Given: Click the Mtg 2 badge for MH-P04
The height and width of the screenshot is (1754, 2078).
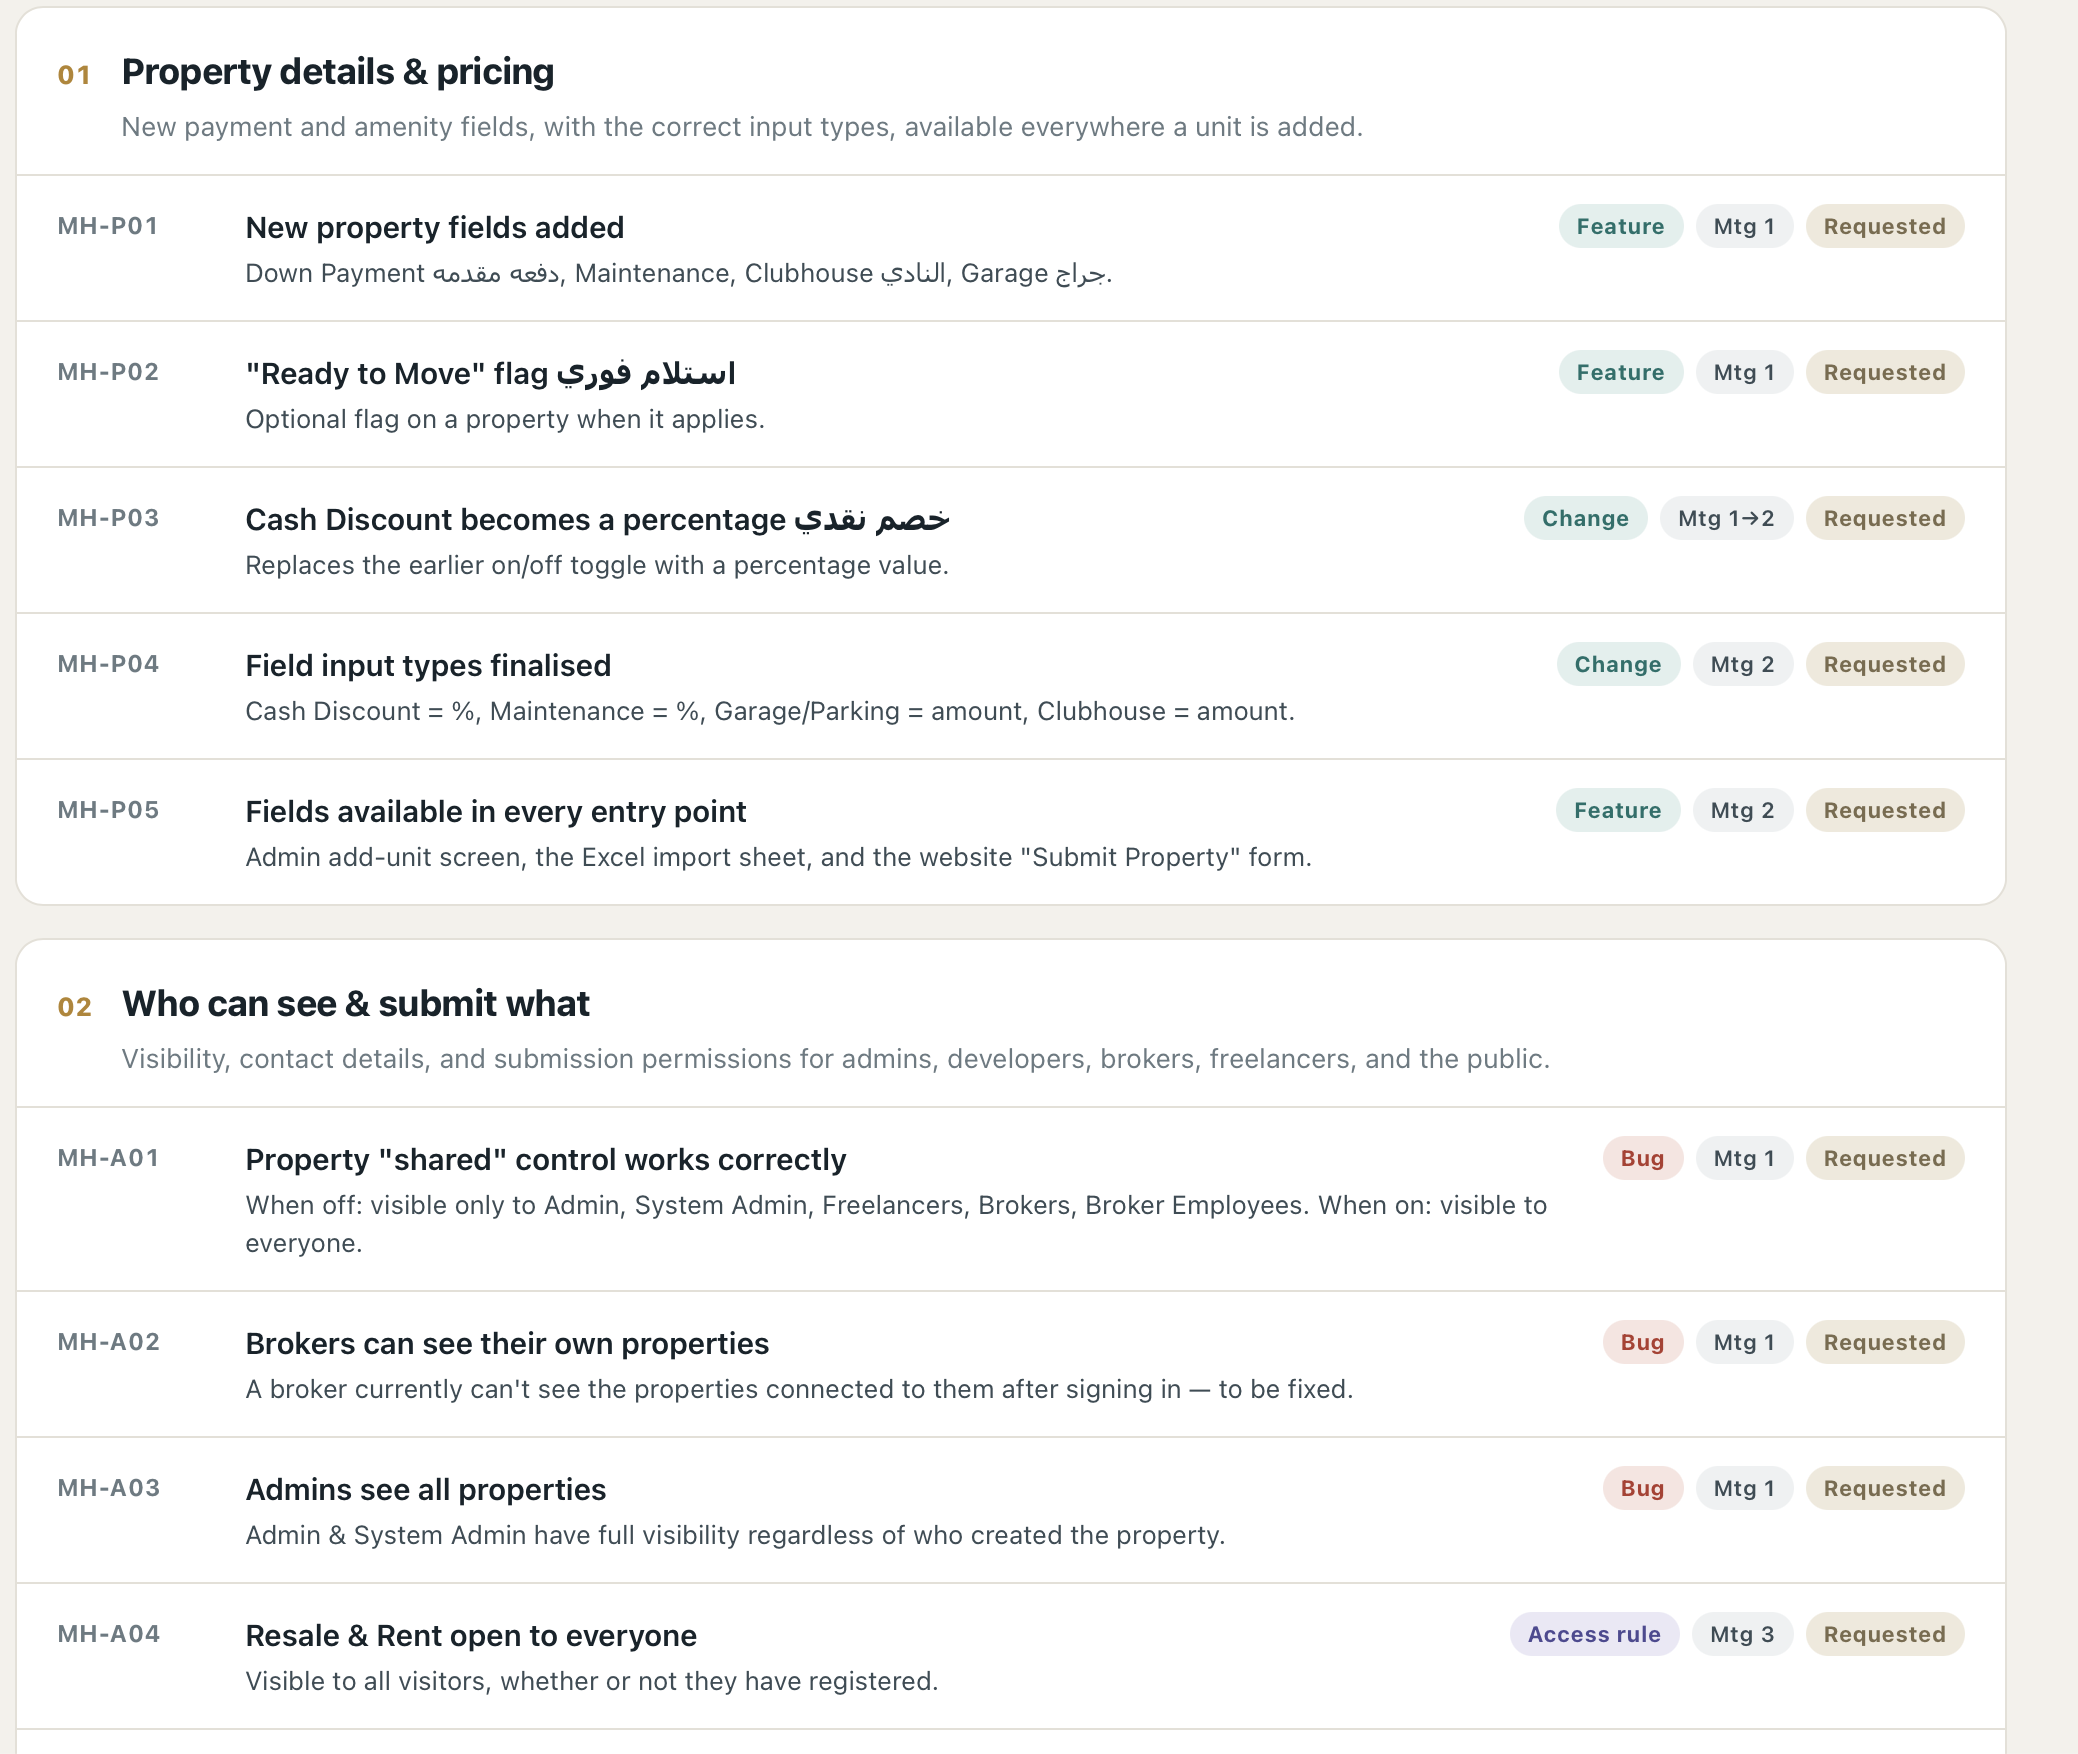Looking at the screenshot, I should point(1742,664).
